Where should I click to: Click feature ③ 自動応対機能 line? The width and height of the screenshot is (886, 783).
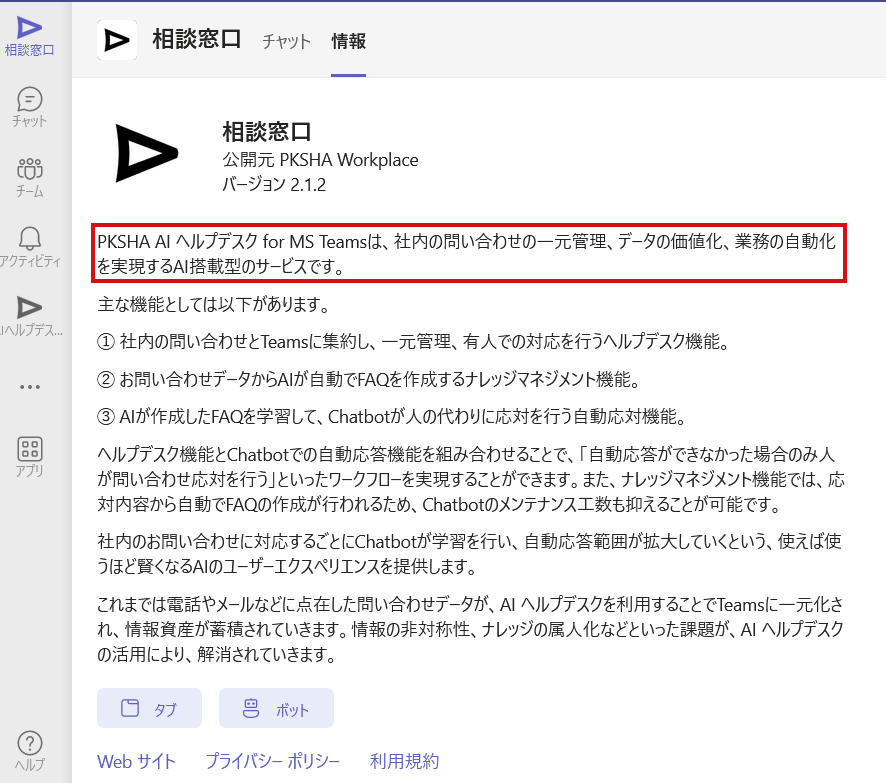click(x=392, y=417)
